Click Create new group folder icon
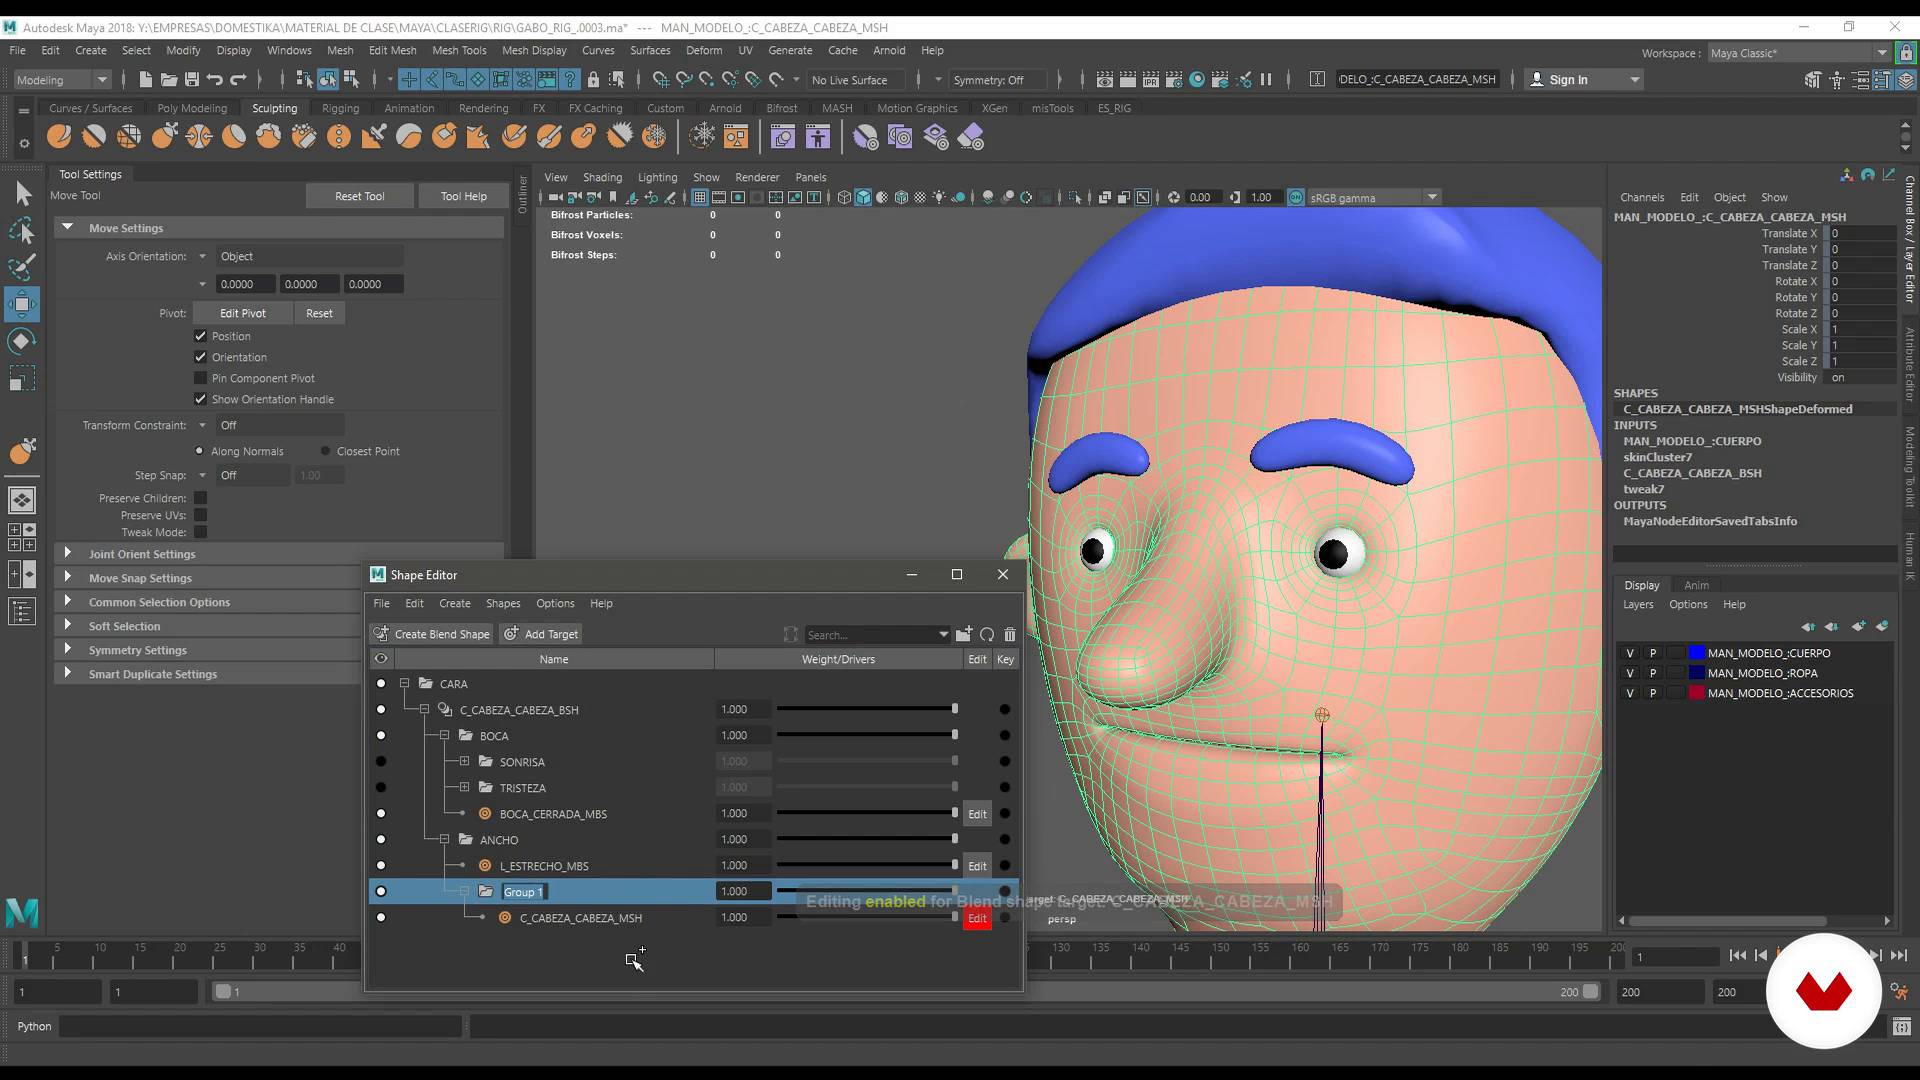The height and width of the screenshot is (1080, 1920). click(x=964, y=634)
